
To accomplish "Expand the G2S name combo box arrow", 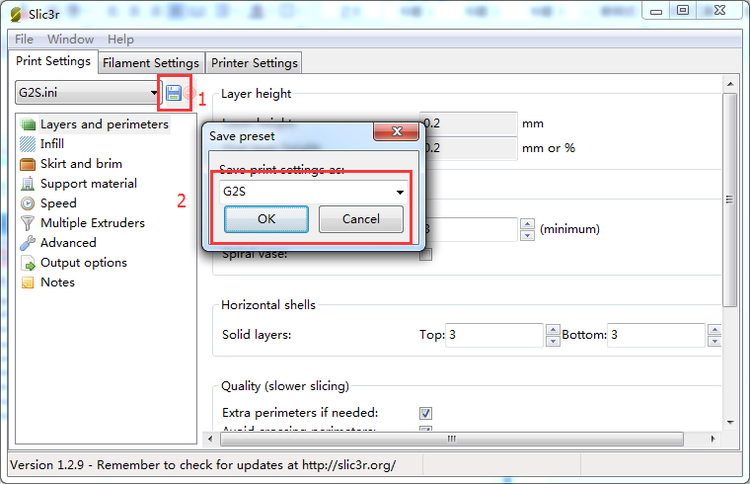I will (400, 192).
